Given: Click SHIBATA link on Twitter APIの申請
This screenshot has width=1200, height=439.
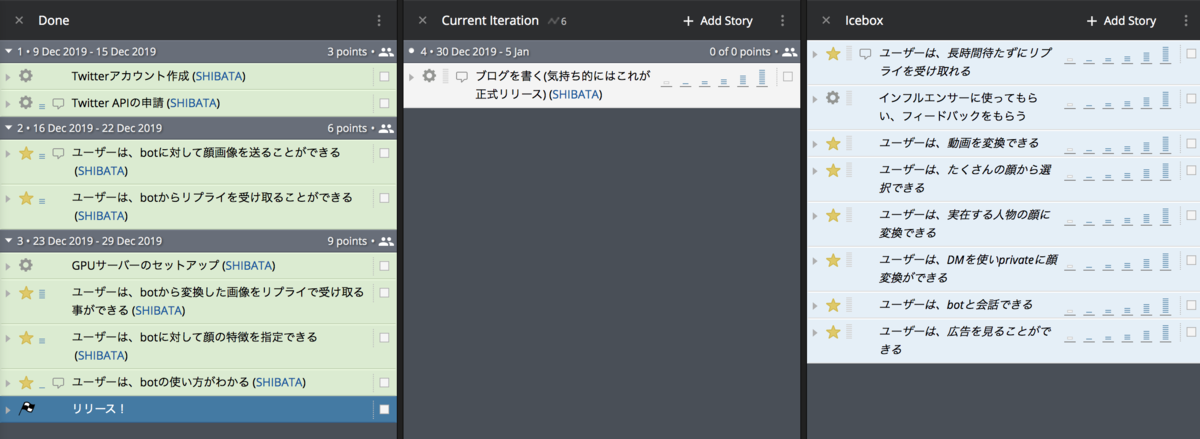Looking at the screenshot, I should (192, 102).
